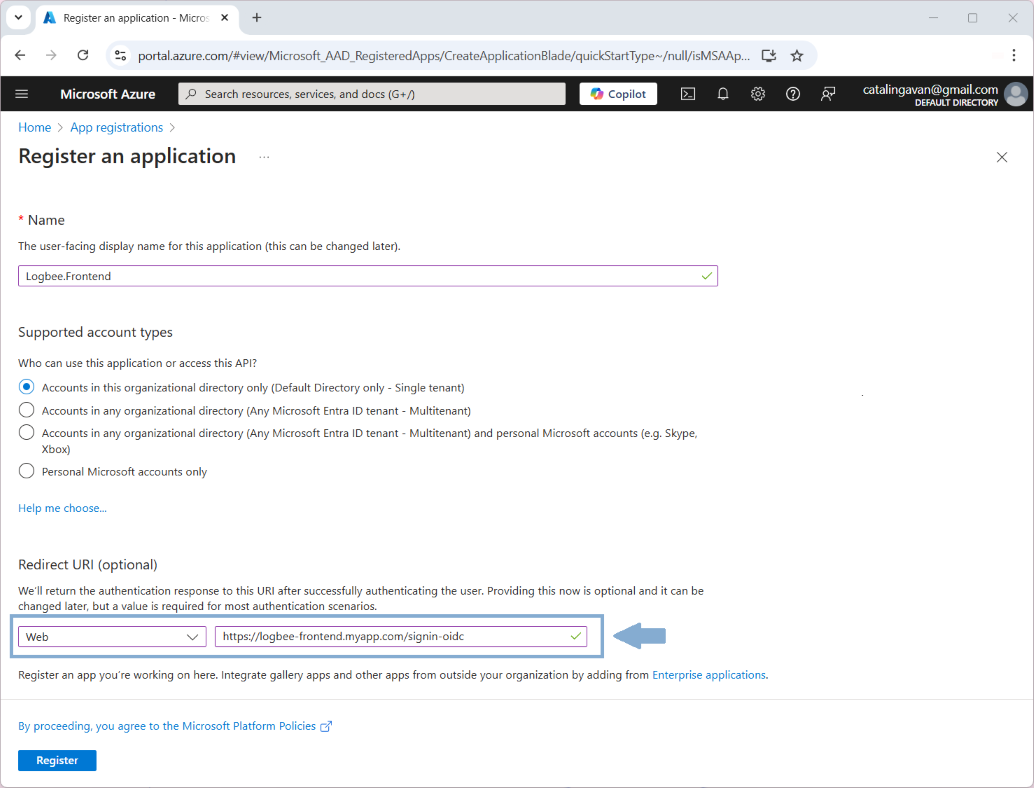Navigate to App registrations breadcrumb

click(x=116, y=127)
